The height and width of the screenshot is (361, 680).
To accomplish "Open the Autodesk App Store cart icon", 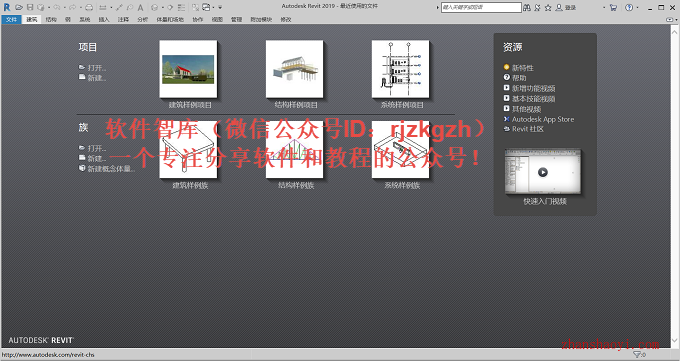I will [x=613, y=7].
